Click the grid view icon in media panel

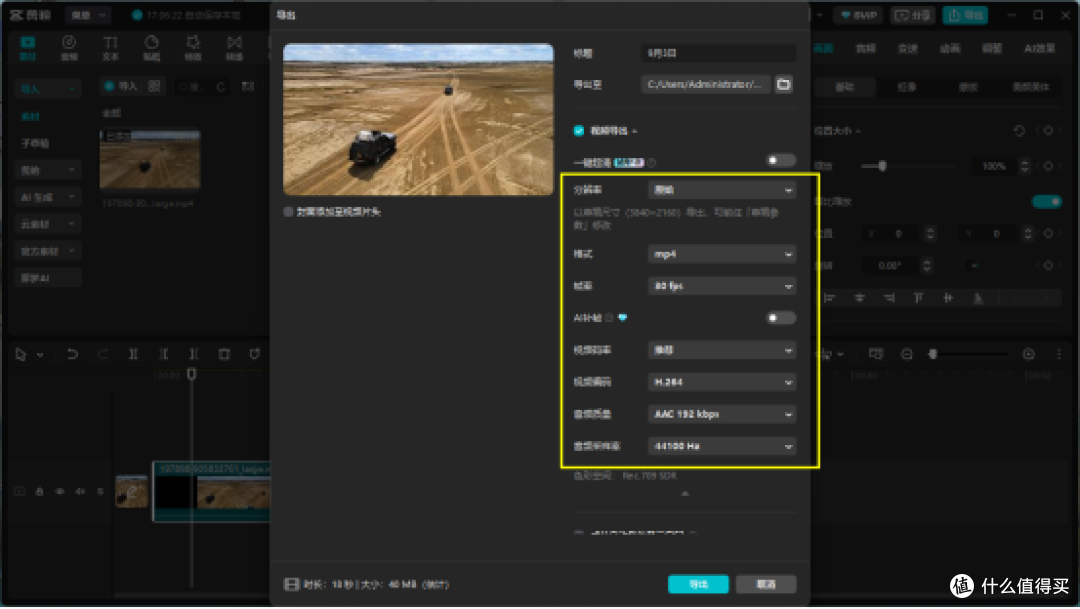154,86
